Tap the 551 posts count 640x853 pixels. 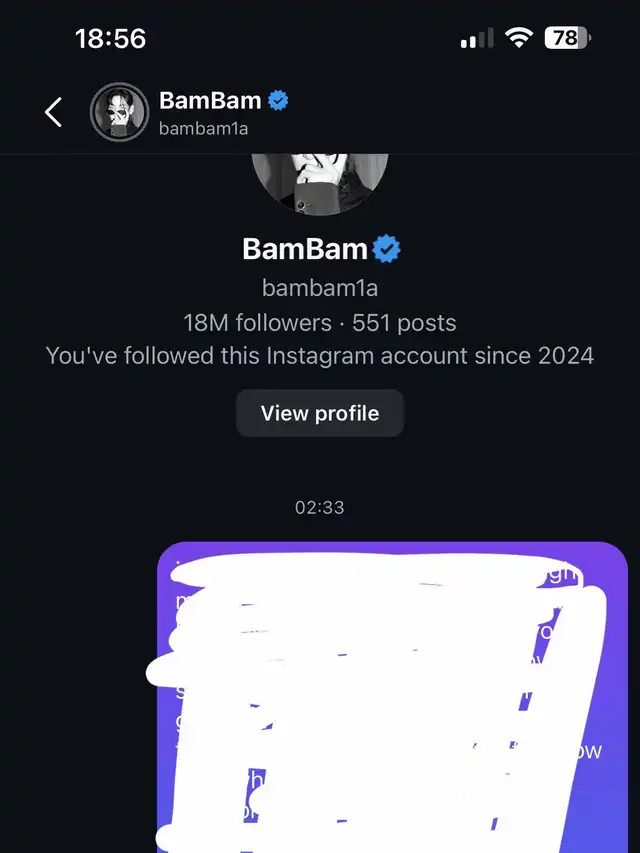[x=404, y=323]
